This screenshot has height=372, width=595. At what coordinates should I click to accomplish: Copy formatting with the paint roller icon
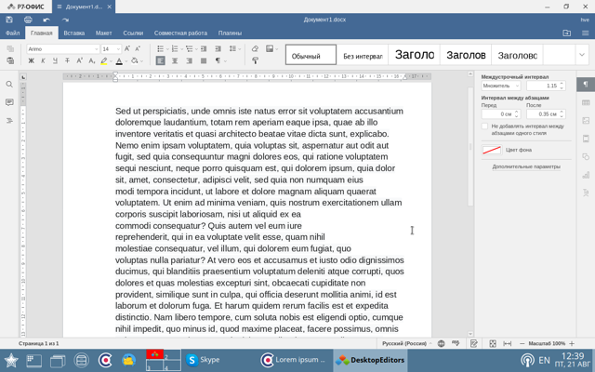click(x=255, y=61)
